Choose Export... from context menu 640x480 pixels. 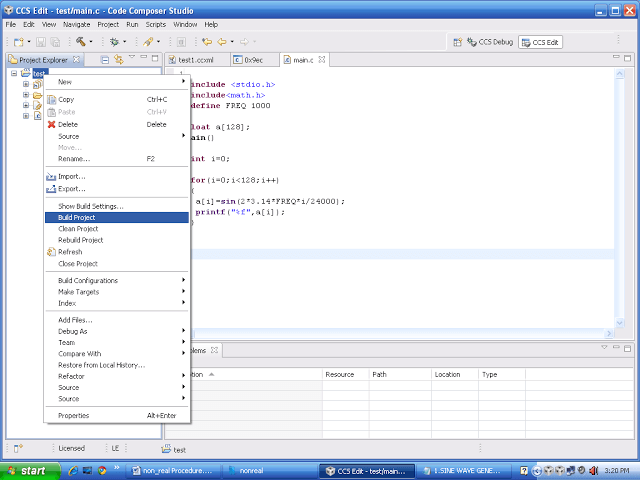point(117,189)
